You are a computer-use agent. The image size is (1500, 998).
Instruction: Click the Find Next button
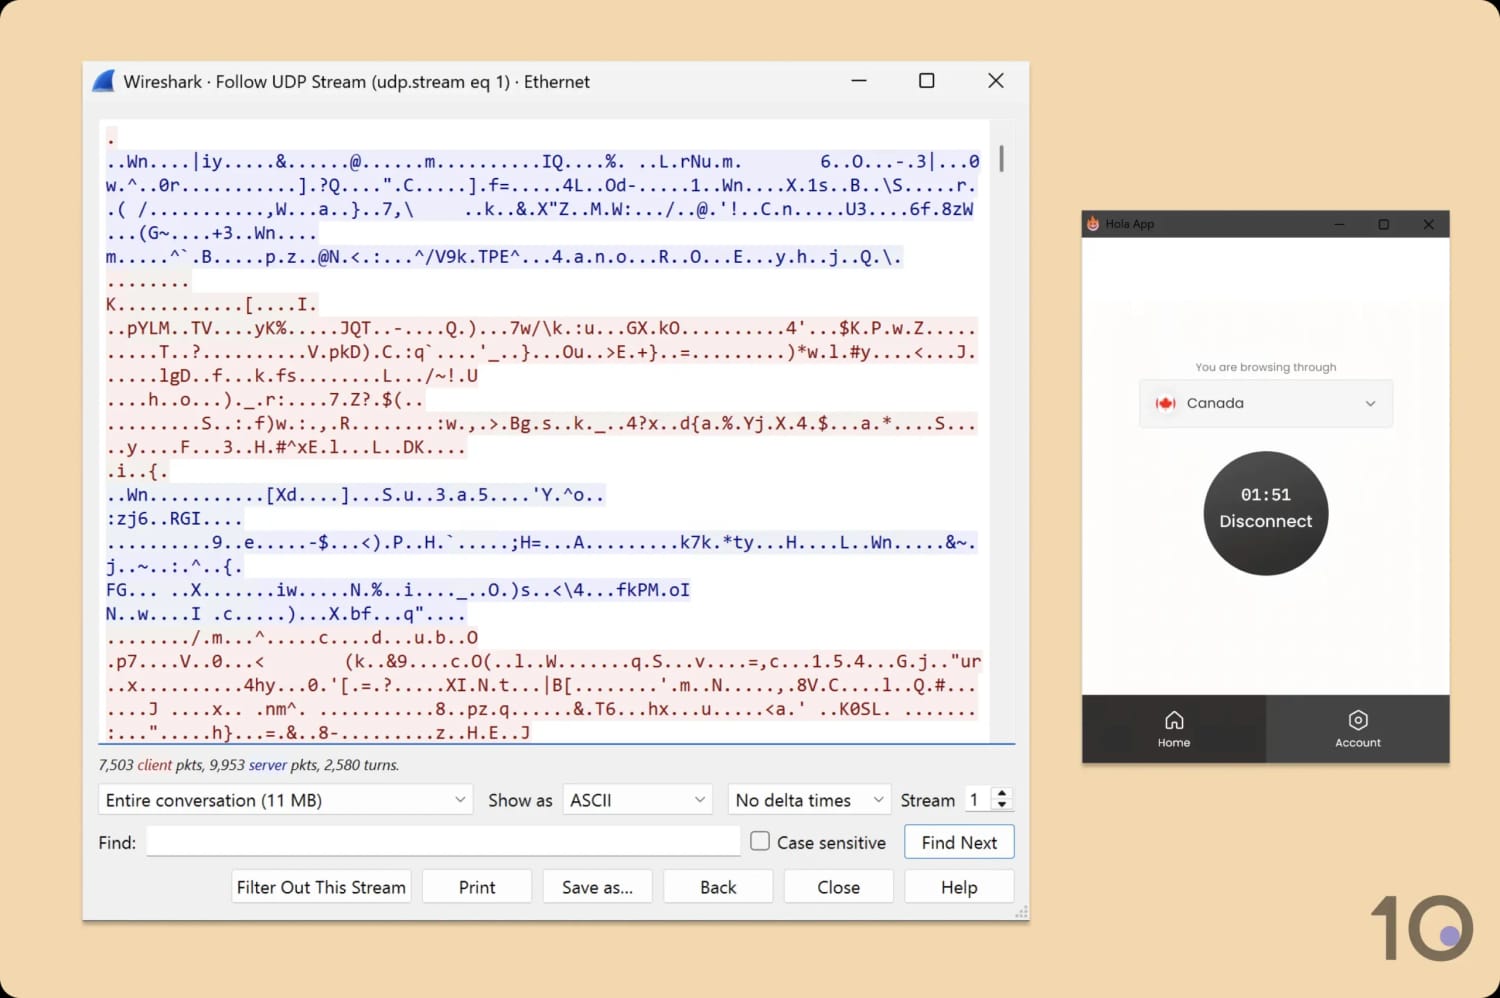959,842
